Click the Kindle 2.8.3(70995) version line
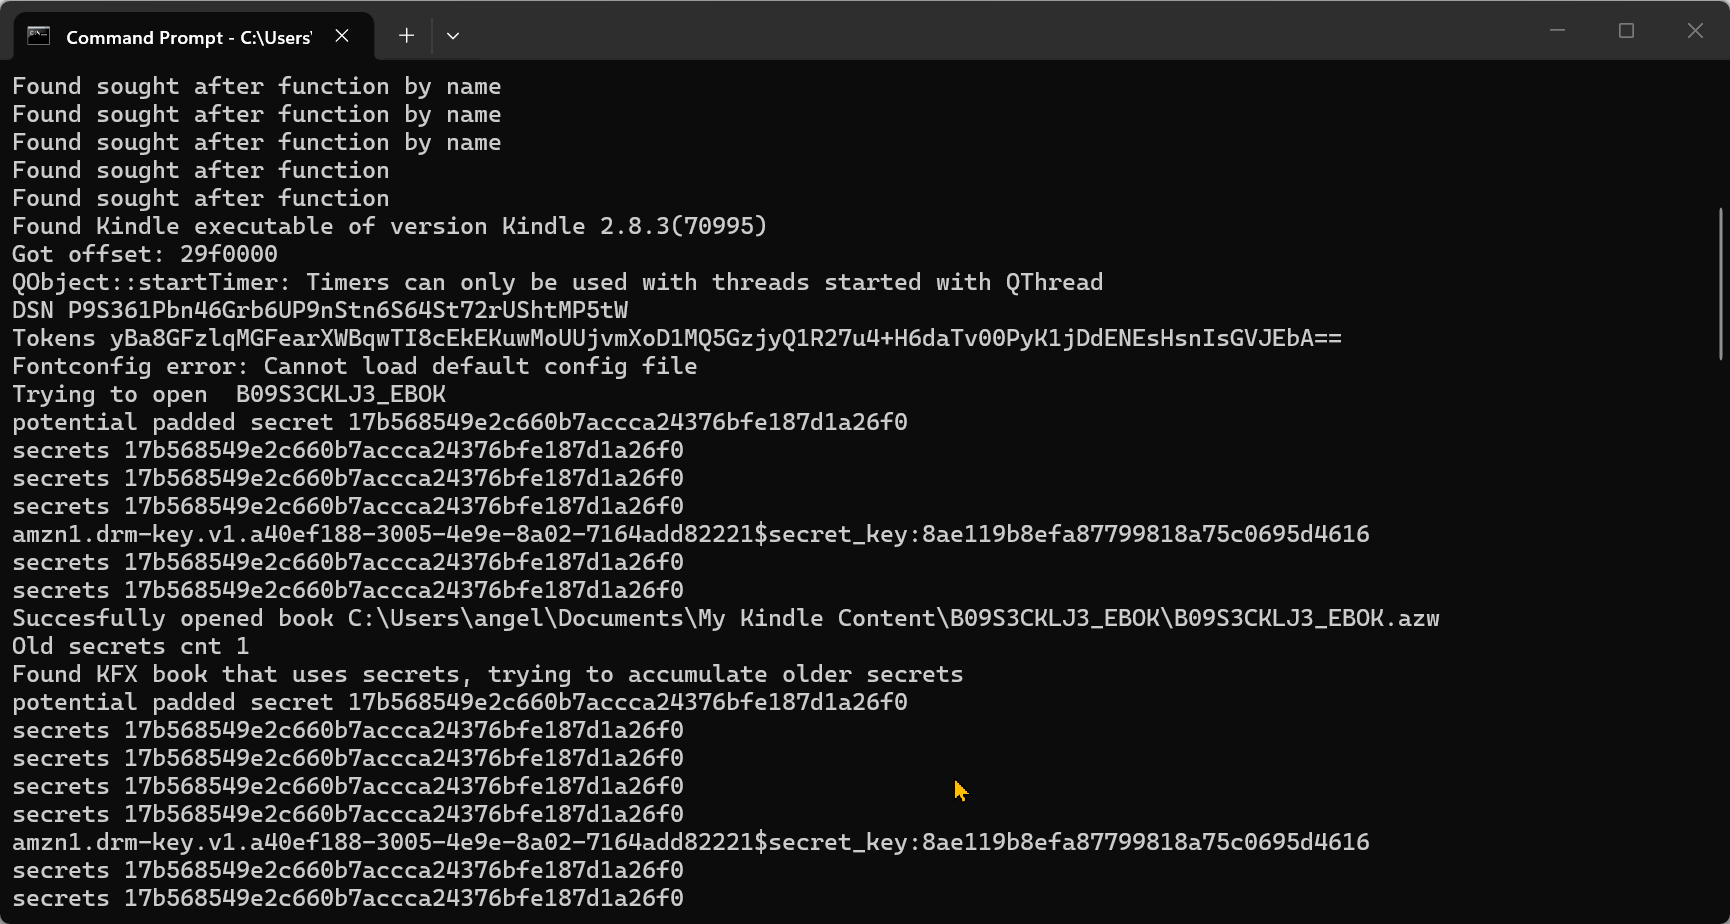Screen dimensions: 1730x924 click(389, 226)
